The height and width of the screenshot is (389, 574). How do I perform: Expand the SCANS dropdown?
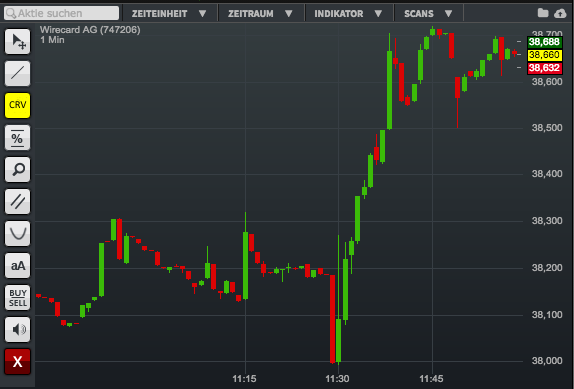(428, 14)
